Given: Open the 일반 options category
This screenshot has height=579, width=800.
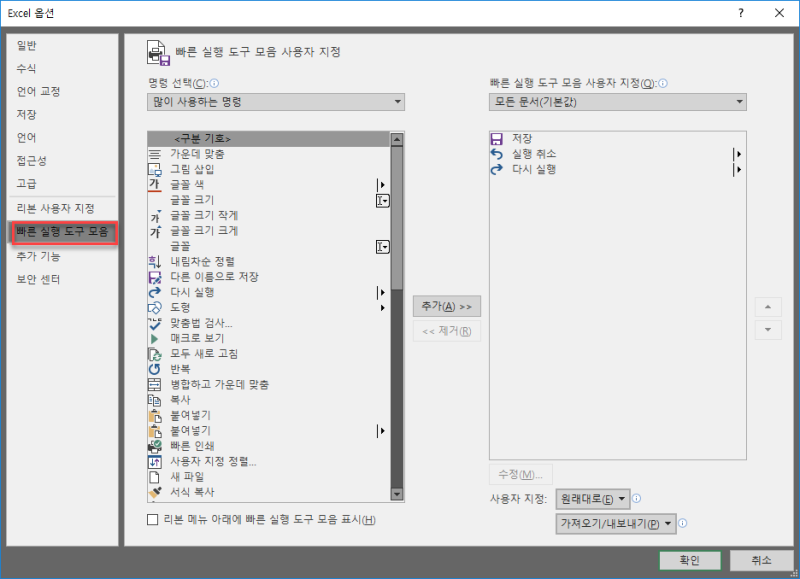Looking at the screenshot, I should pos(27,45).
